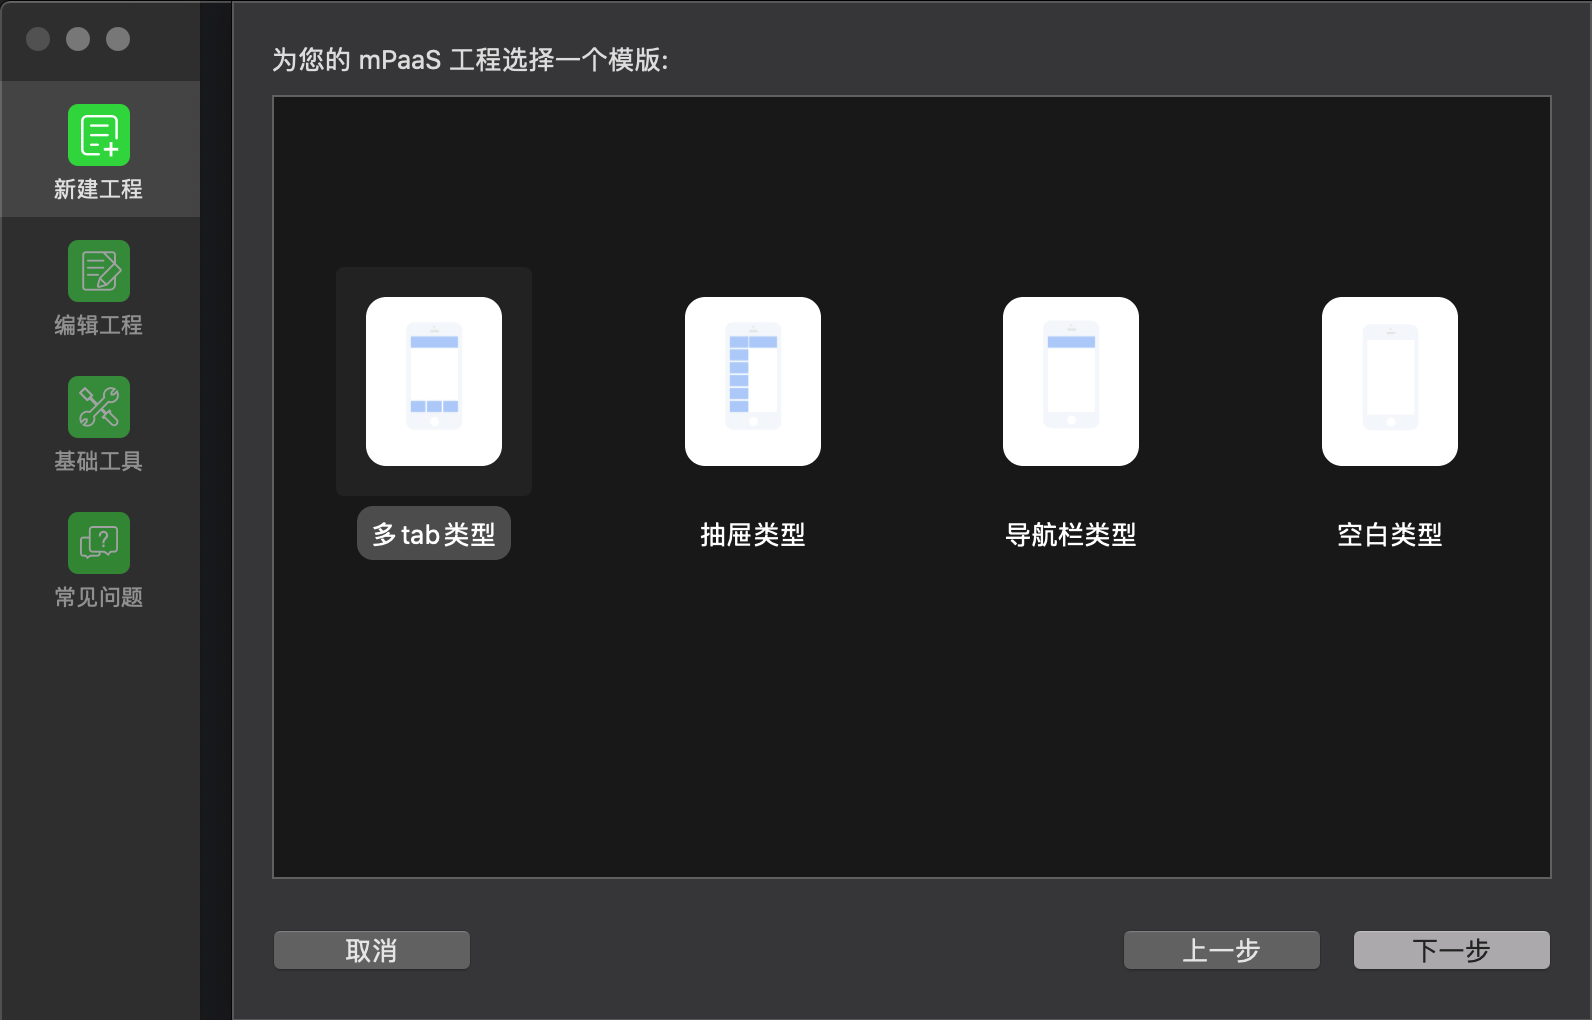Viewport: 1592px width, 1020px height.
Task: Click the 新建工程 sidebar label
Action: [99, 189]
